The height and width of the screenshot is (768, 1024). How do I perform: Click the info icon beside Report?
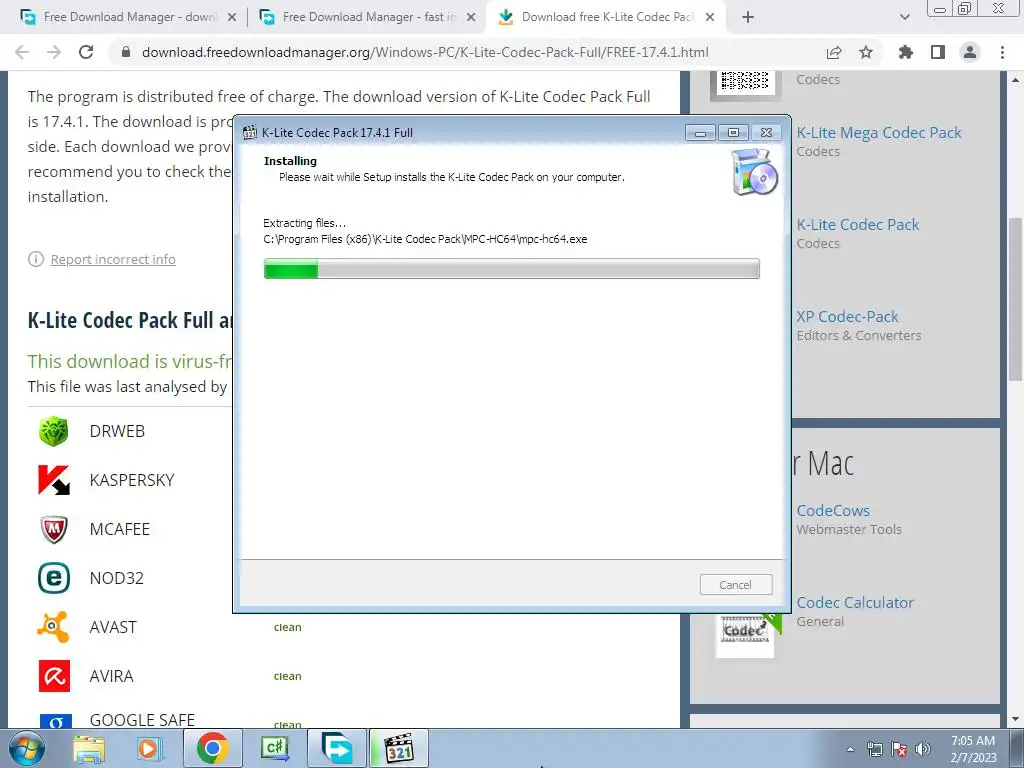click(x=35, y=259)
